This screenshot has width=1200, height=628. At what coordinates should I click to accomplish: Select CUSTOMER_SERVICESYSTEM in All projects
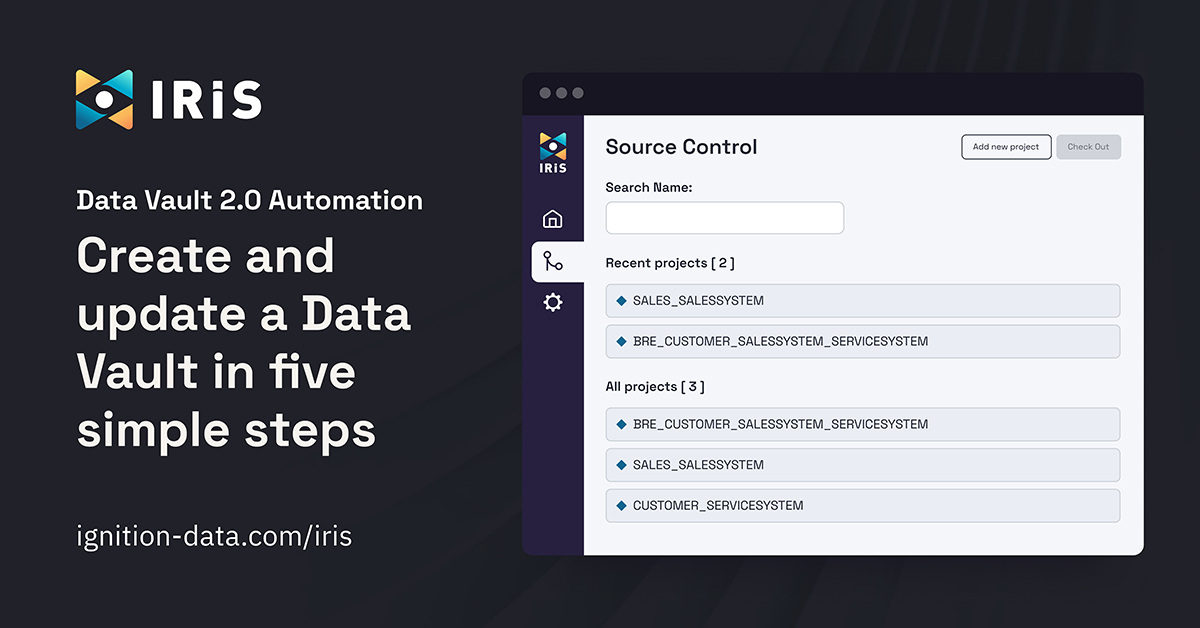[862, 505]
